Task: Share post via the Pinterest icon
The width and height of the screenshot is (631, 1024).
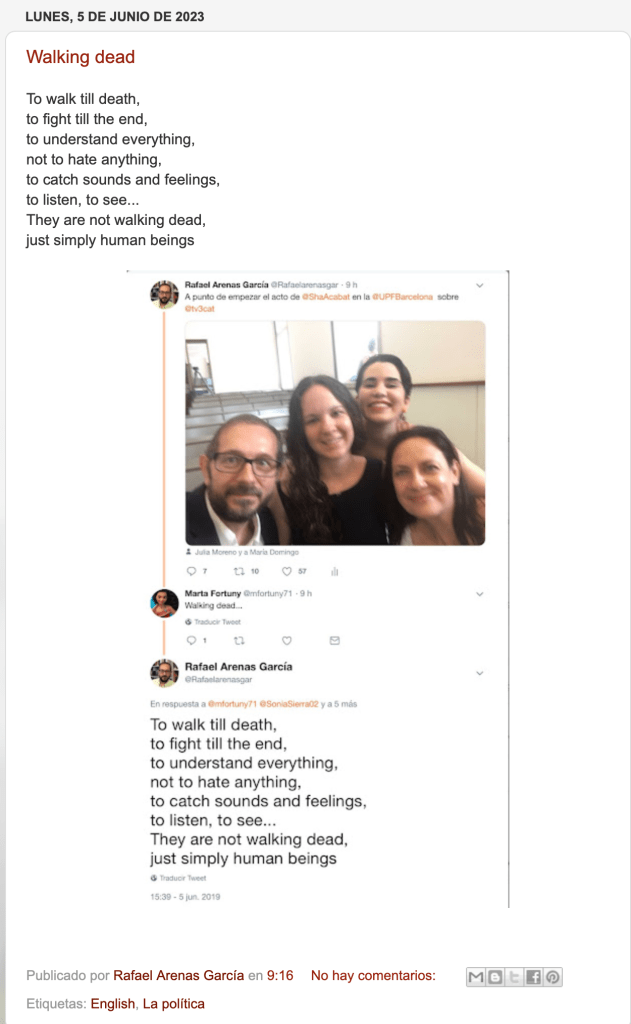Action: (553, 976)
